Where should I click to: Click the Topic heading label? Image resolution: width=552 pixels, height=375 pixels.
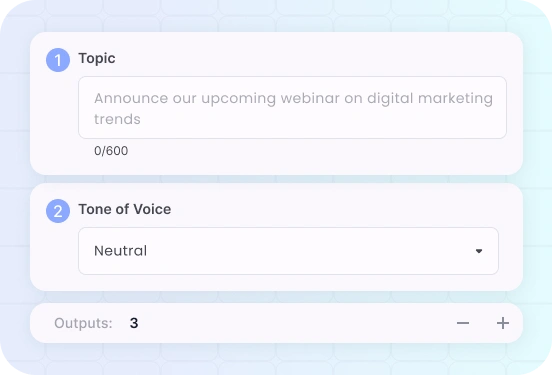pos(97,58)
